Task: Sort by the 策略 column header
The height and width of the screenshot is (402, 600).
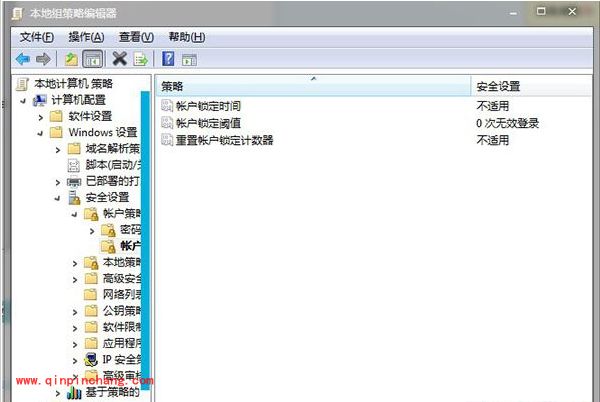Action: [x=313, y=86]
